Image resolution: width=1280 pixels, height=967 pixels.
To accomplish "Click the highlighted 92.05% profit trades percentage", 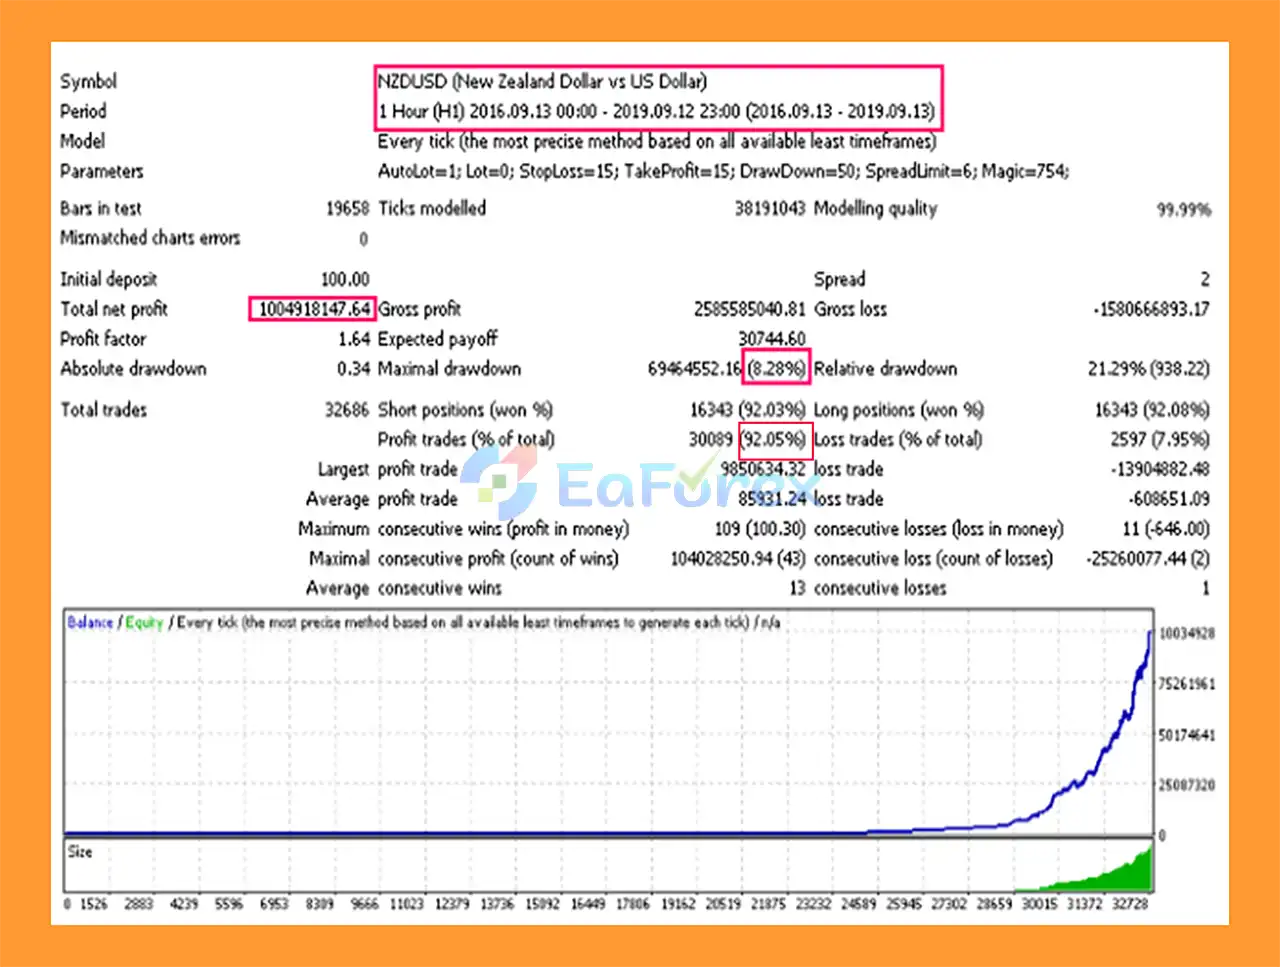I will [x=775, y=439].
